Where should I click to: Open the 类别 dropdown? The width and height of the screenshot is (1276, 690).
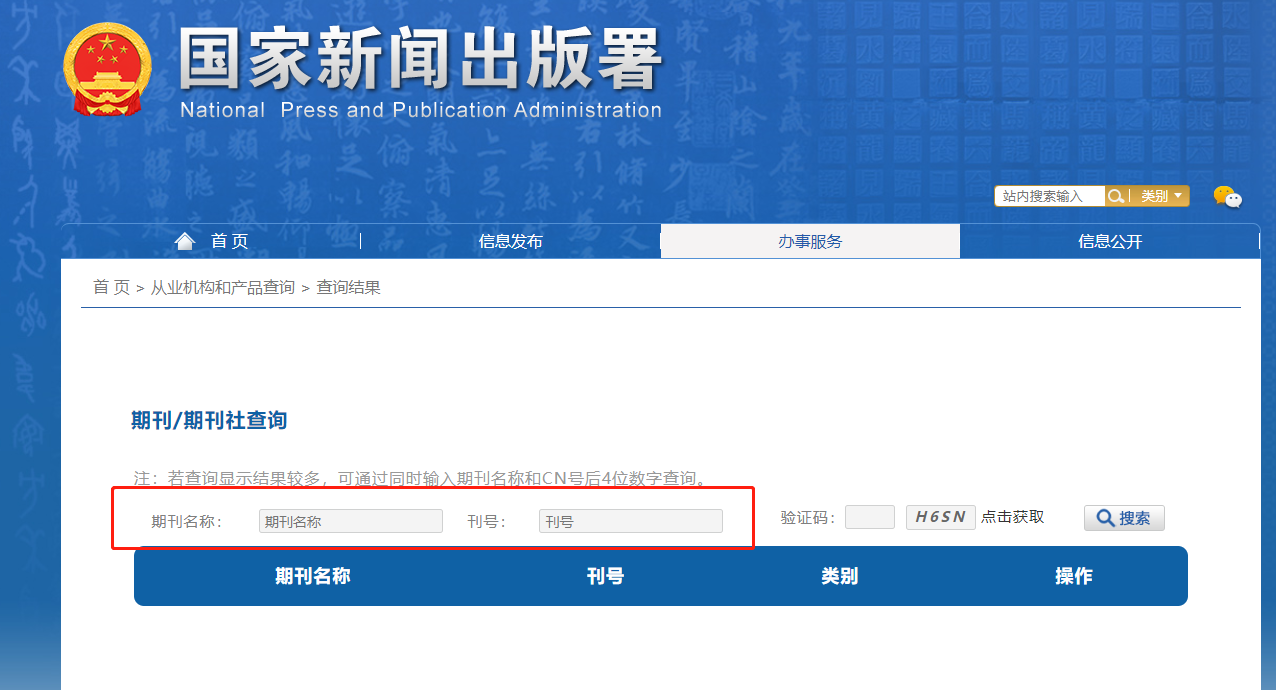pos(1161,196)
